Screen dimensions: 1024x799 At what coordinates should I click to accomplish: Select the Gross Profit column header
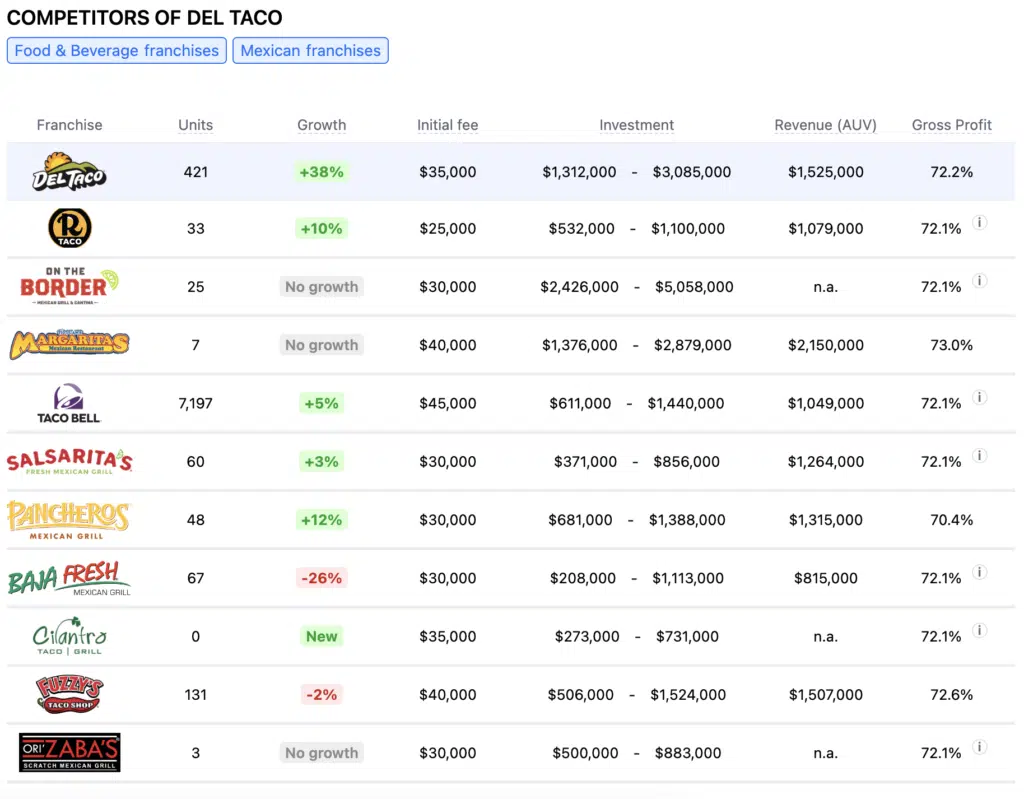951,125
